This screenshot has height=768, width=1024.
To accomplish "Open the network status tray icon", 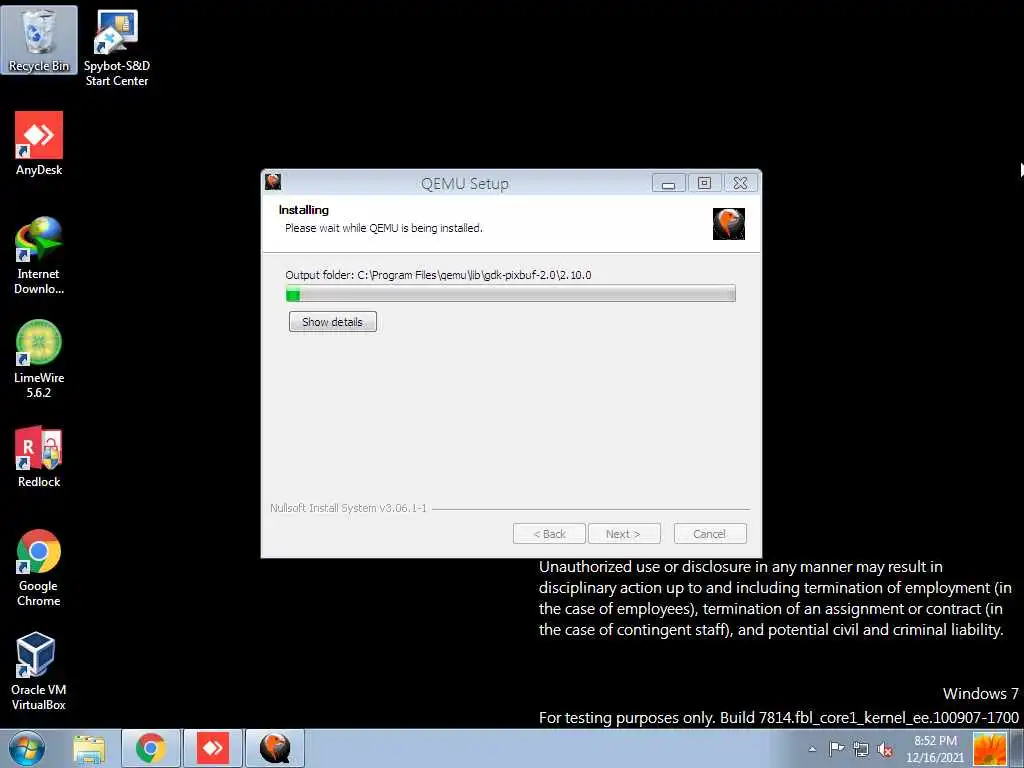I will [x=861, y=748].
